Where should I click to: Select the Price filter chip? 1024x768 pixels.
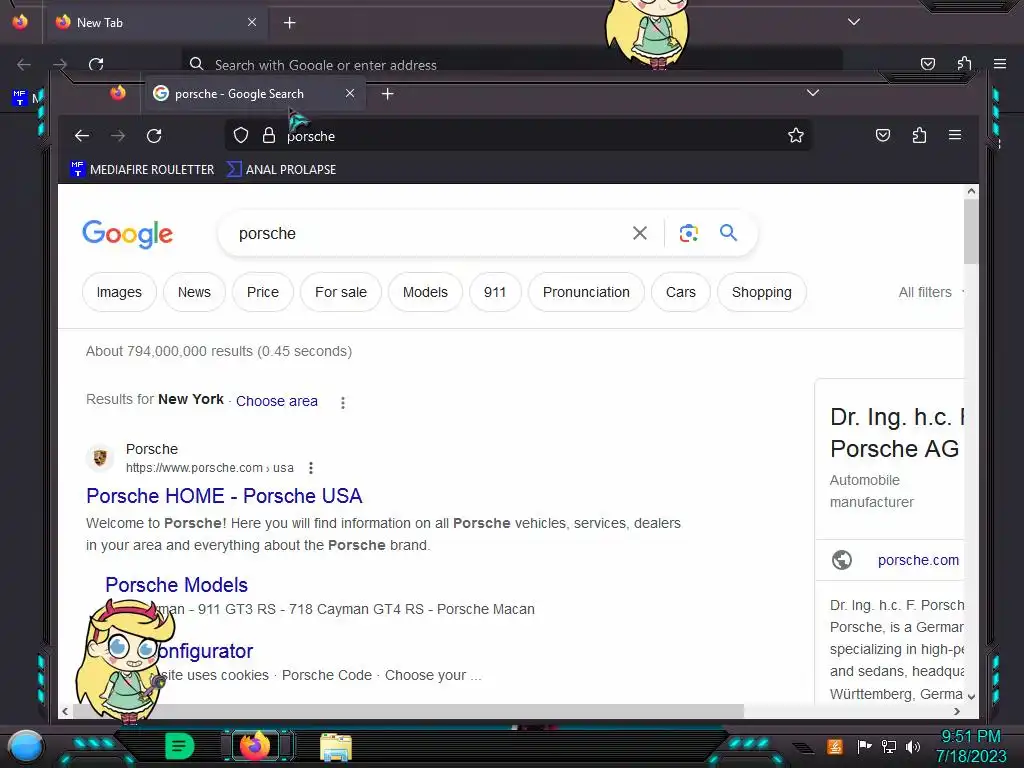(x=263, y=292)
